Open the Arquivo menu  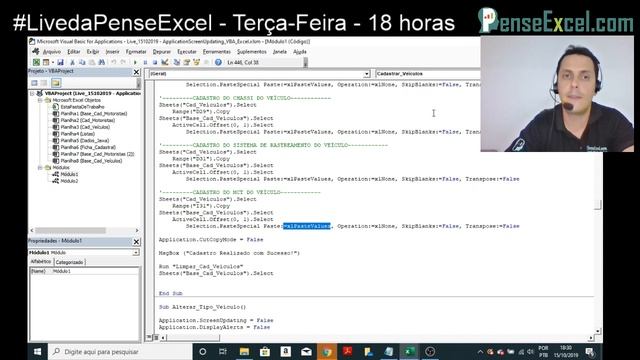52,52
